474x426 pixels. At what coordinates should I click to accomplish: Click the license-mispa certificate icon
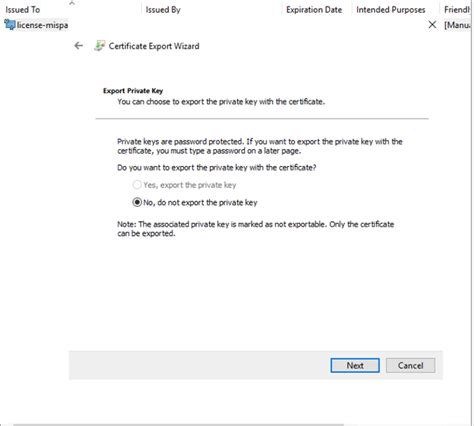[x=10, y=25]
